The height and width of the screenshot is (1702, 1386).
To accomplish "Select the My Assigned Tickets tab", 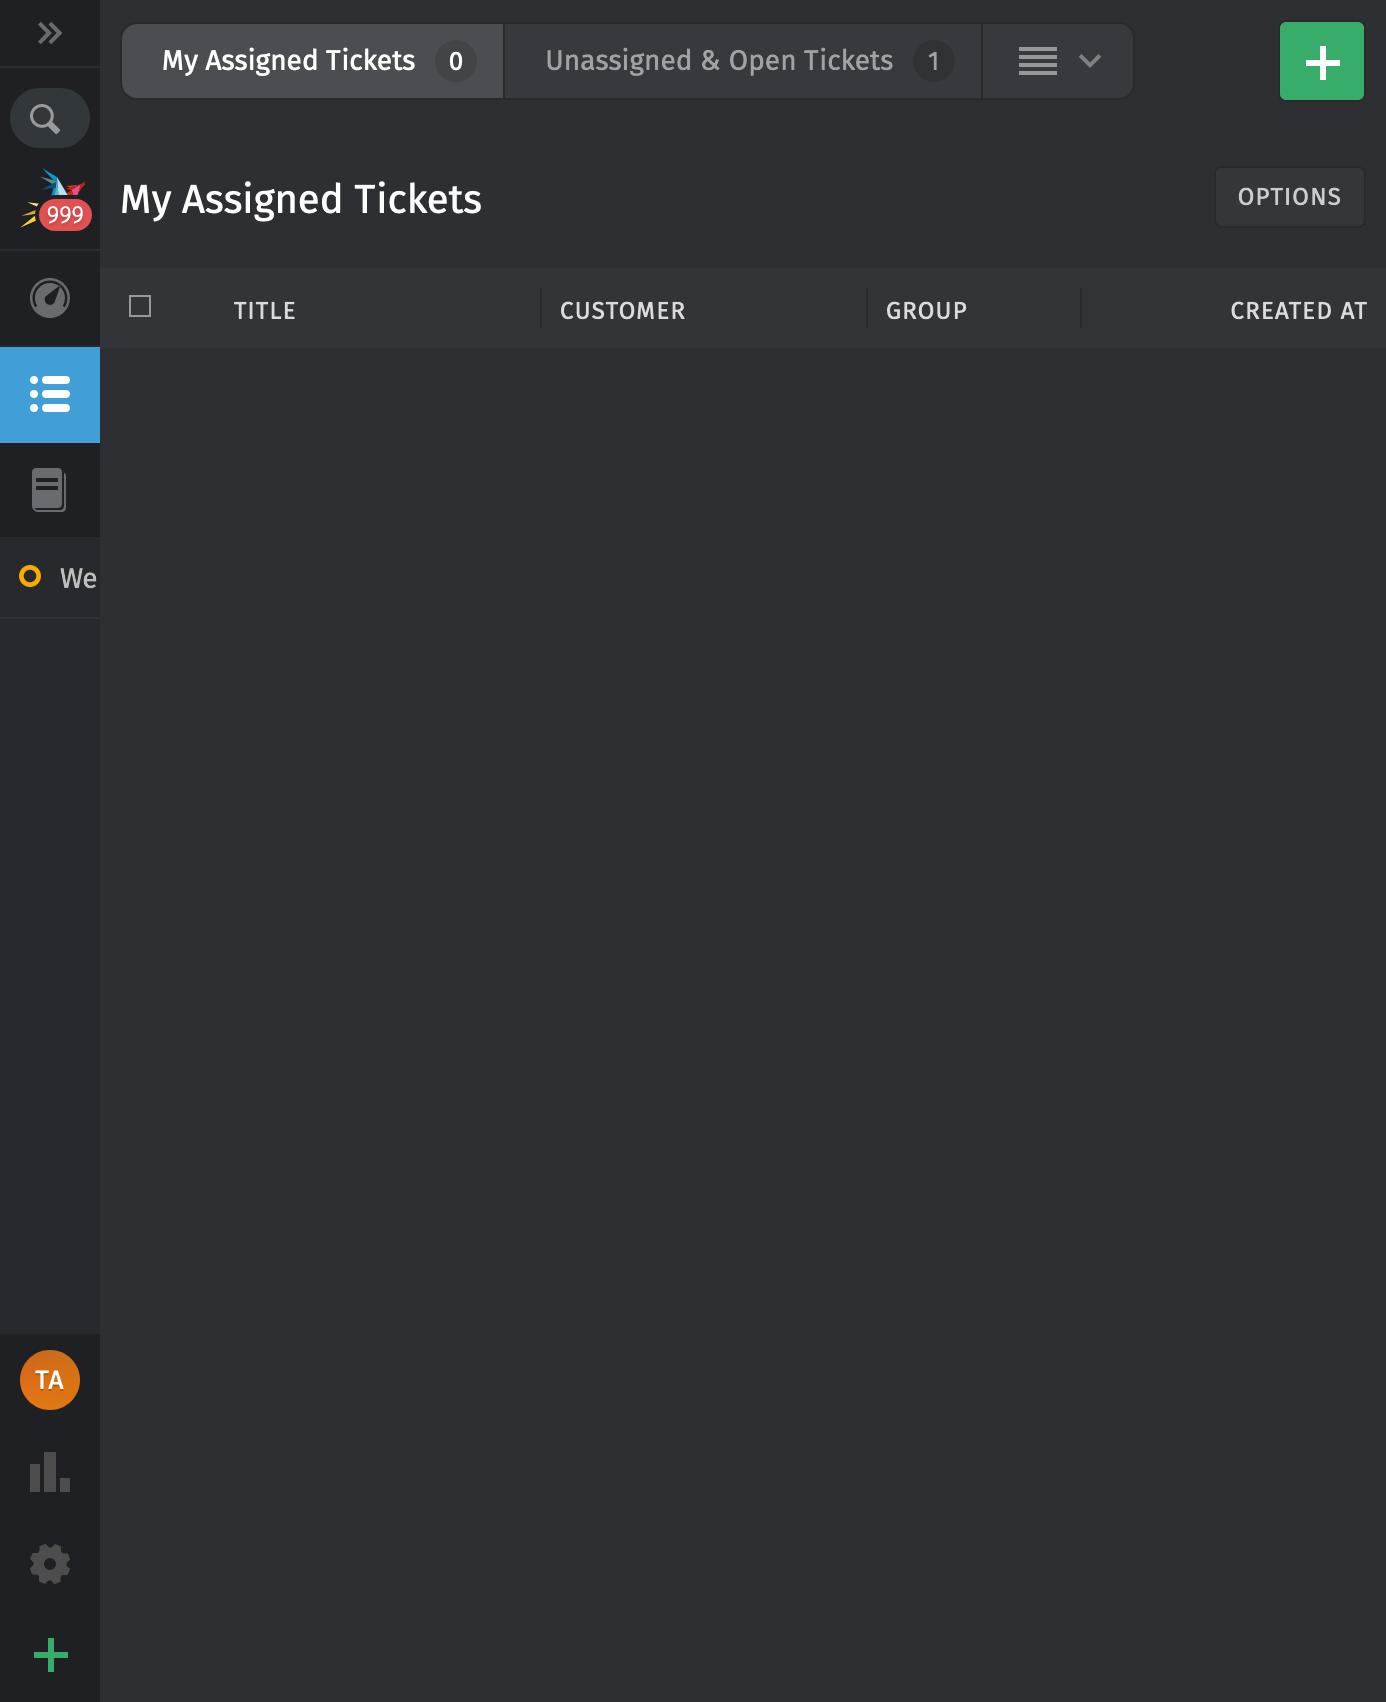I will [x=289, y=60].
